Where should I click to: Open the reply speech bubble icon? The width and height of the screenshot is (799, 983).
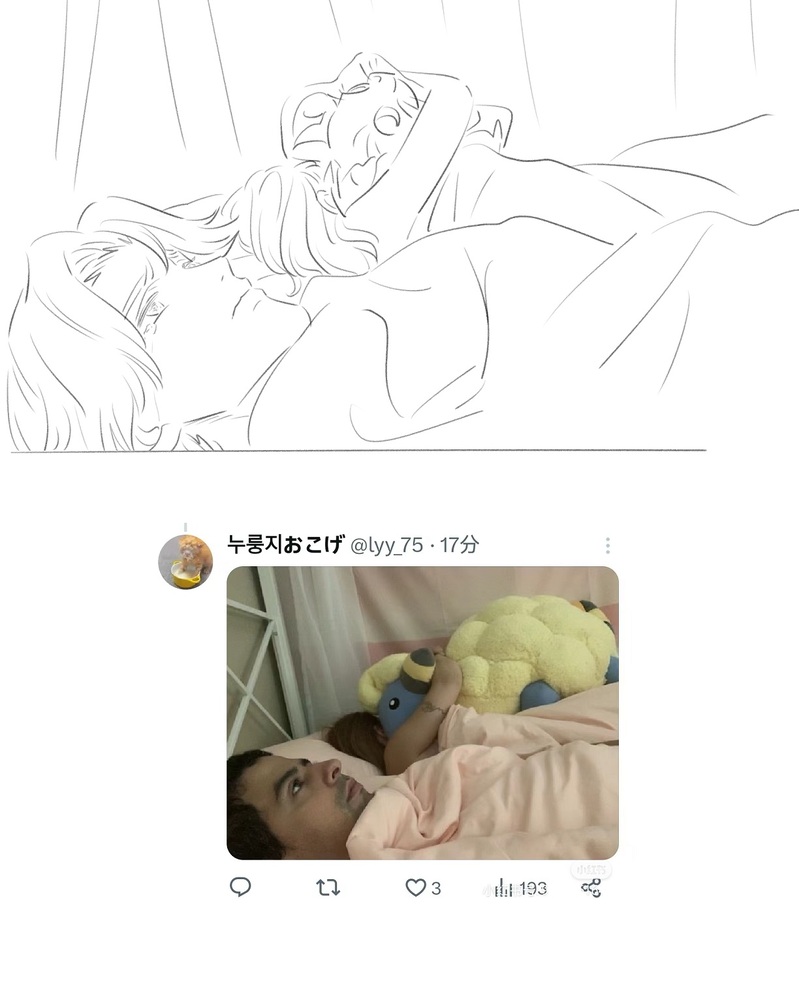(240, 887)
